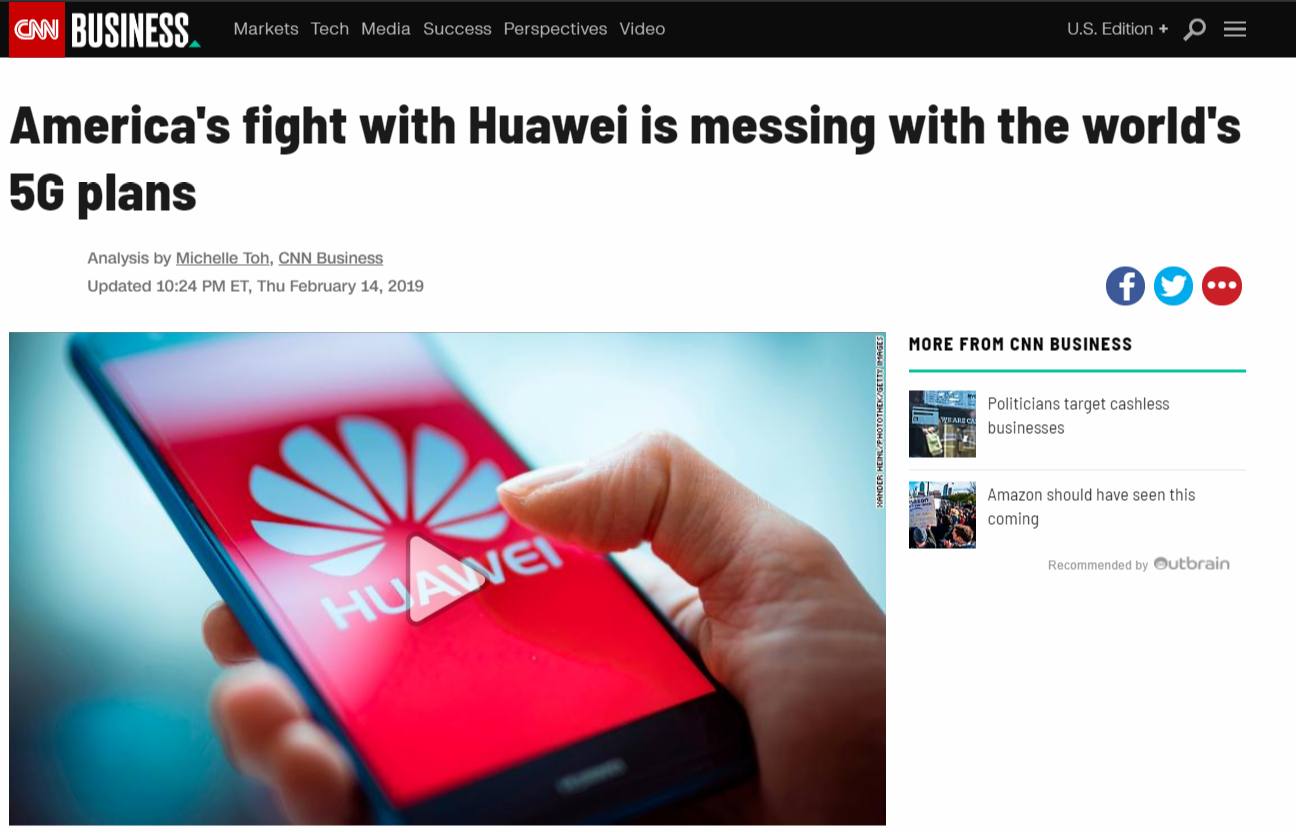Share article on Facebook
The height and width of the screenshot is (833, 1296).
[1125, 286]
